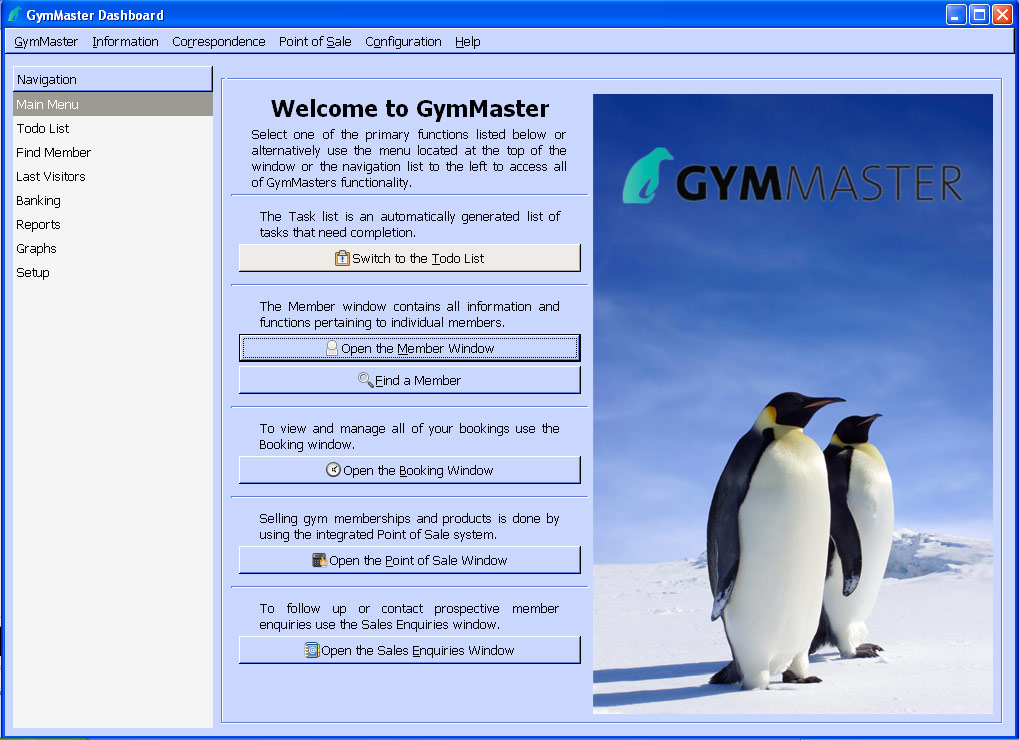Open Reports from the navigation list
1019x740 pixels.
coord(38,224)
